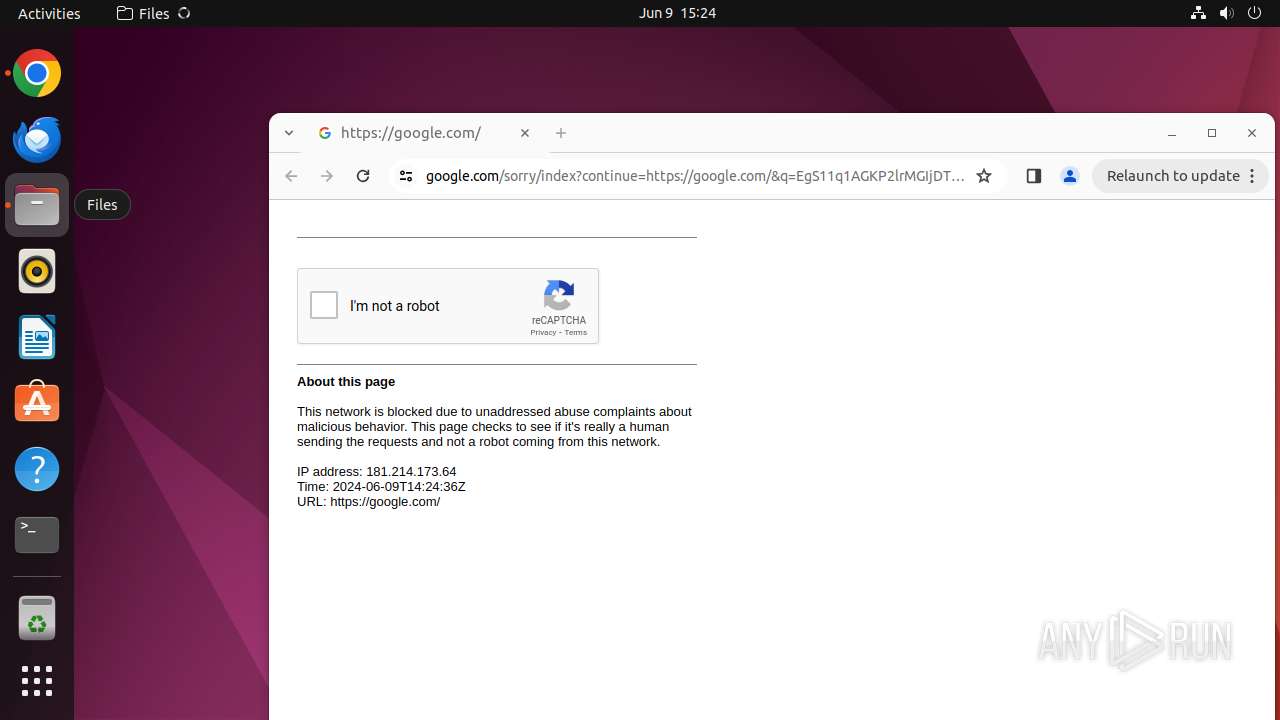
Task: Click Relaunch to update button
Action: point(1173,176)
